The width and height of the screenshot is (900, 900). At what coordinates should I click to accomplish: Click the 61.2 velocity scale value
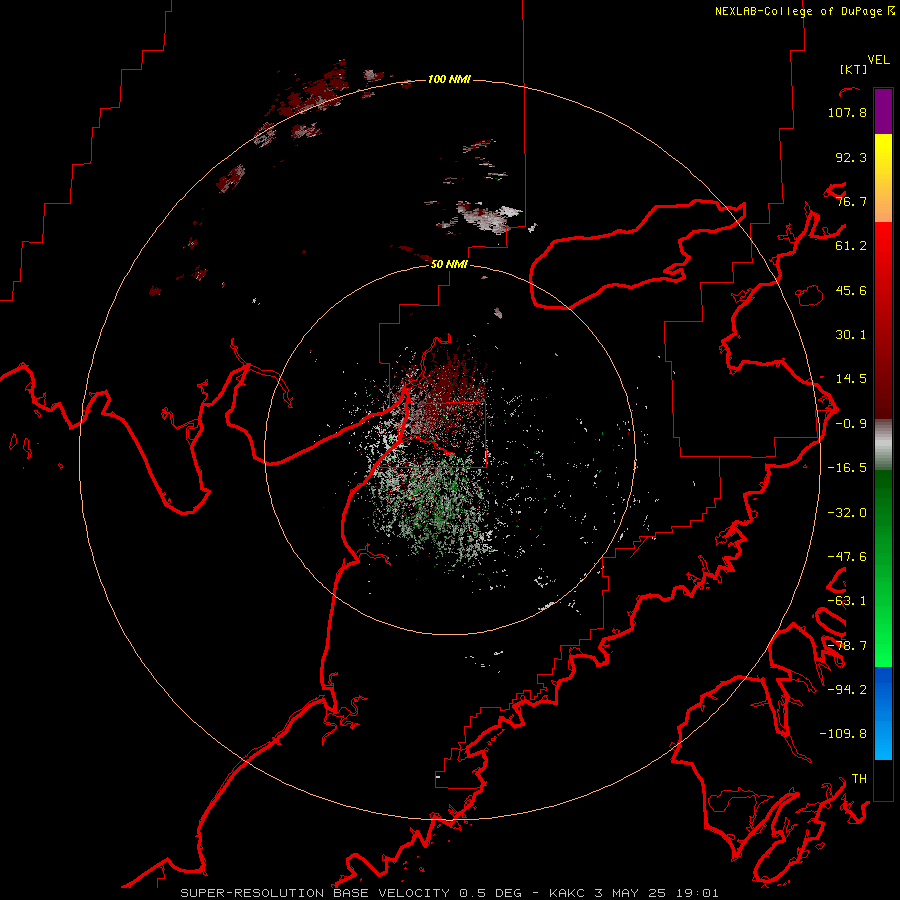[851, 246]
